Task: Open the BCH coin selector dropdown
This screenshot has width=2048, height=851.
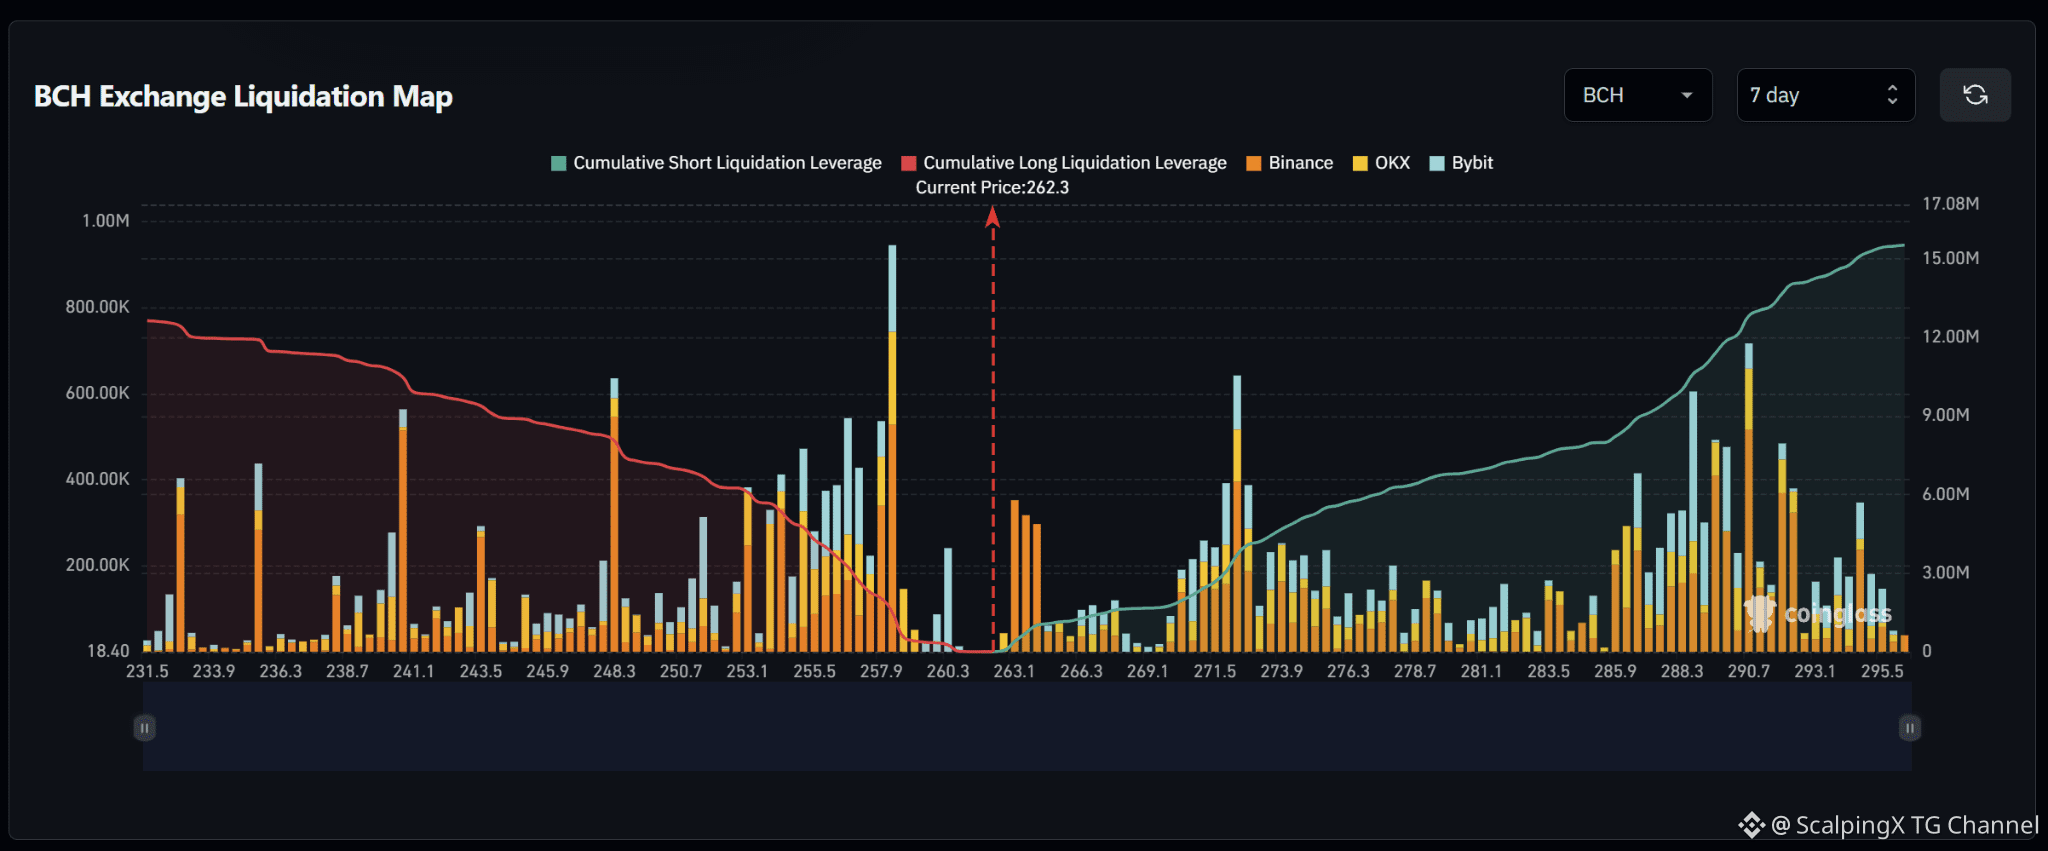Action: coord(1638,95)
